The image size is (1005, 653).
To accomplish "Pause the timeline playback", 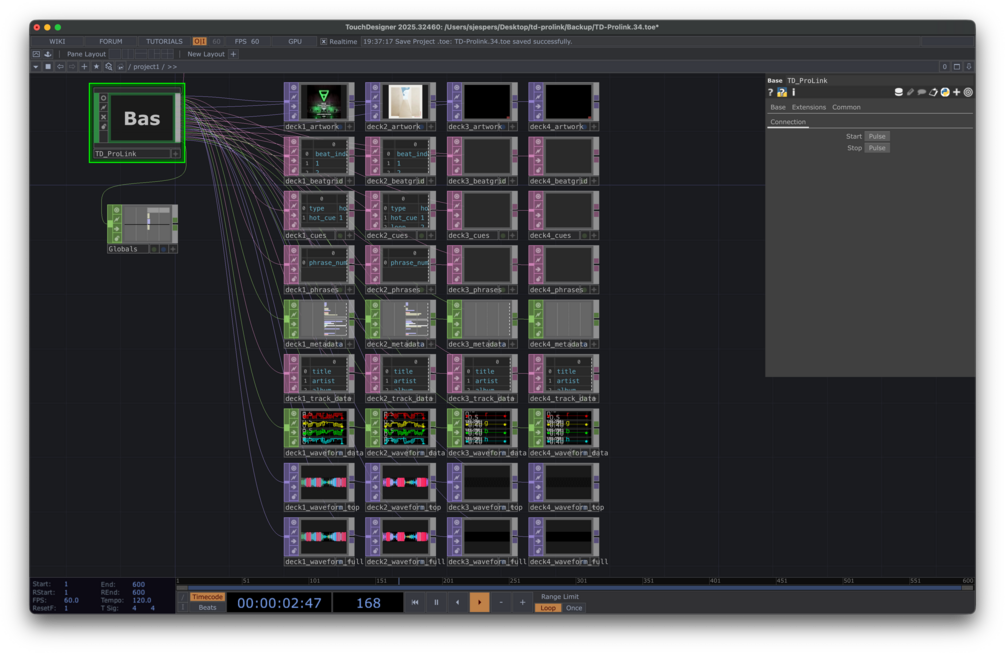I will tap(436, 602).
